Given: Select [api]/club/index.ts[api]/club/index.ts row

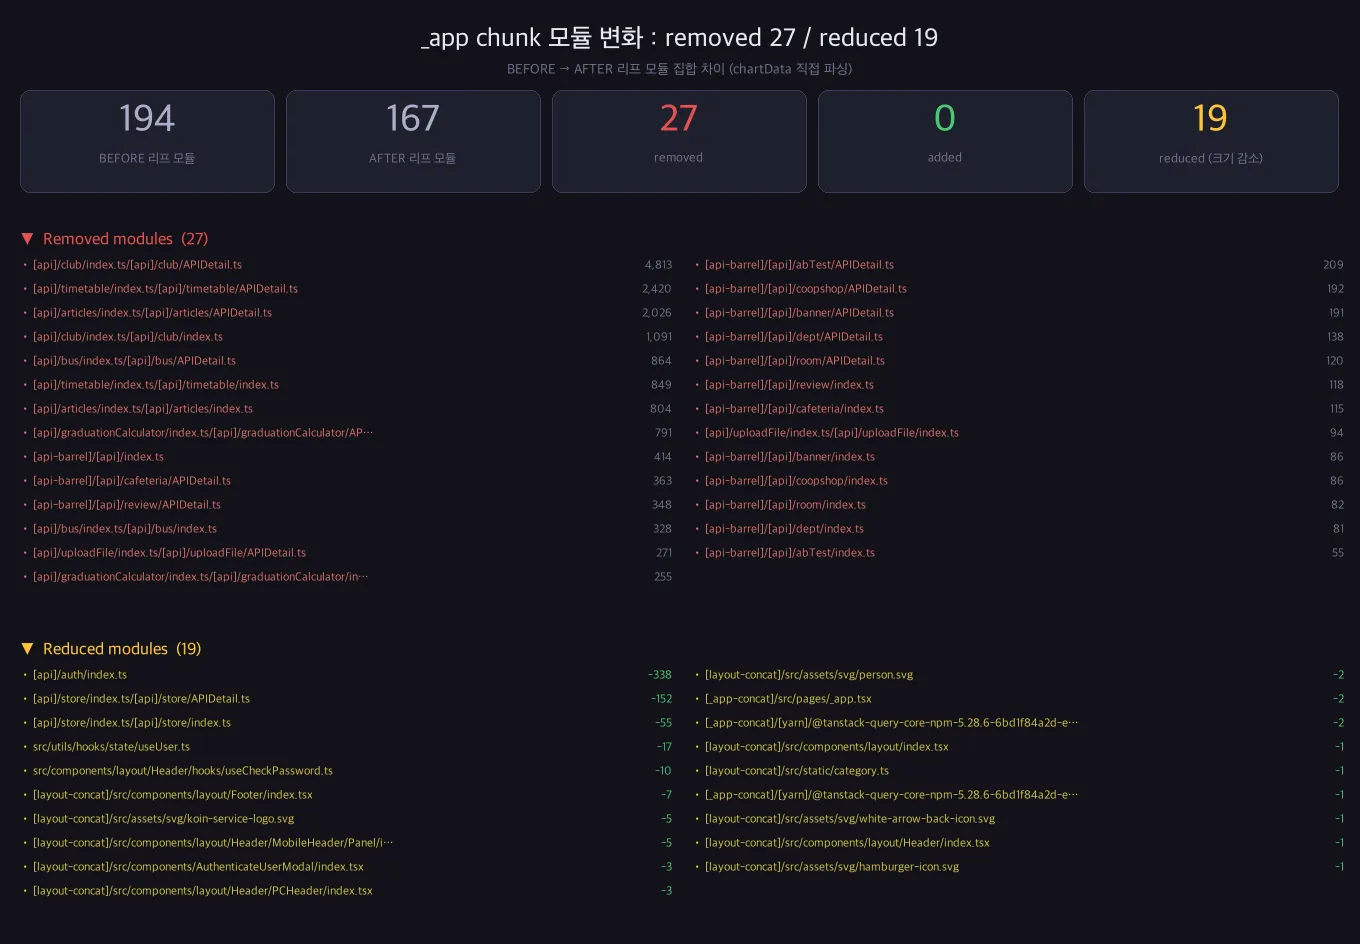Looking at the screenshot, I should [x=346, y=337].
